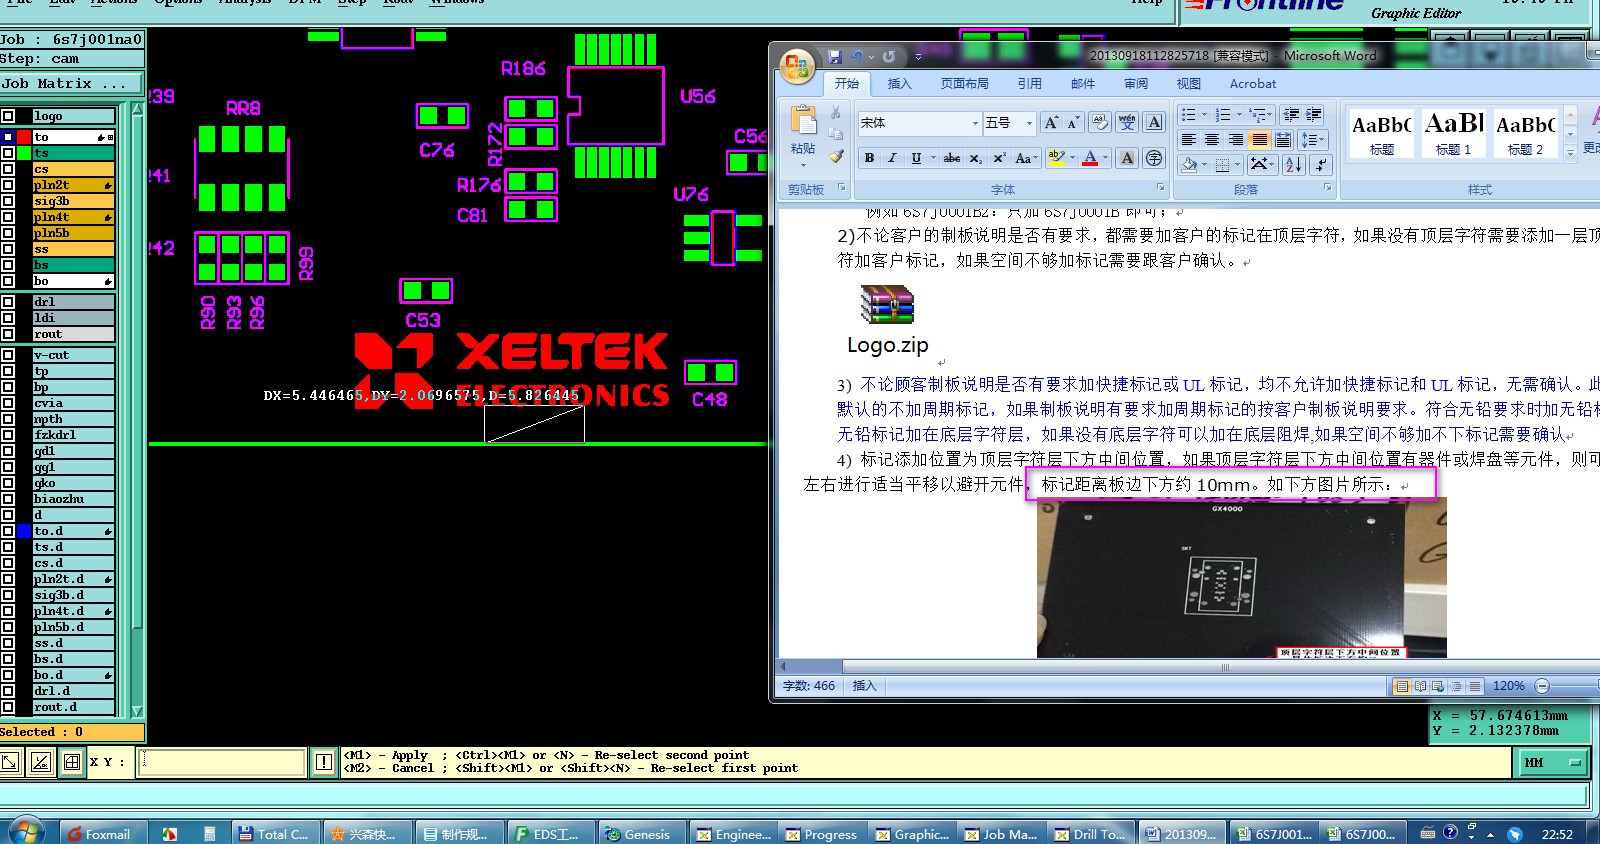Click the Job Matrix button
The height and width of the screenshot is (844, 1600).
(72, 84)
